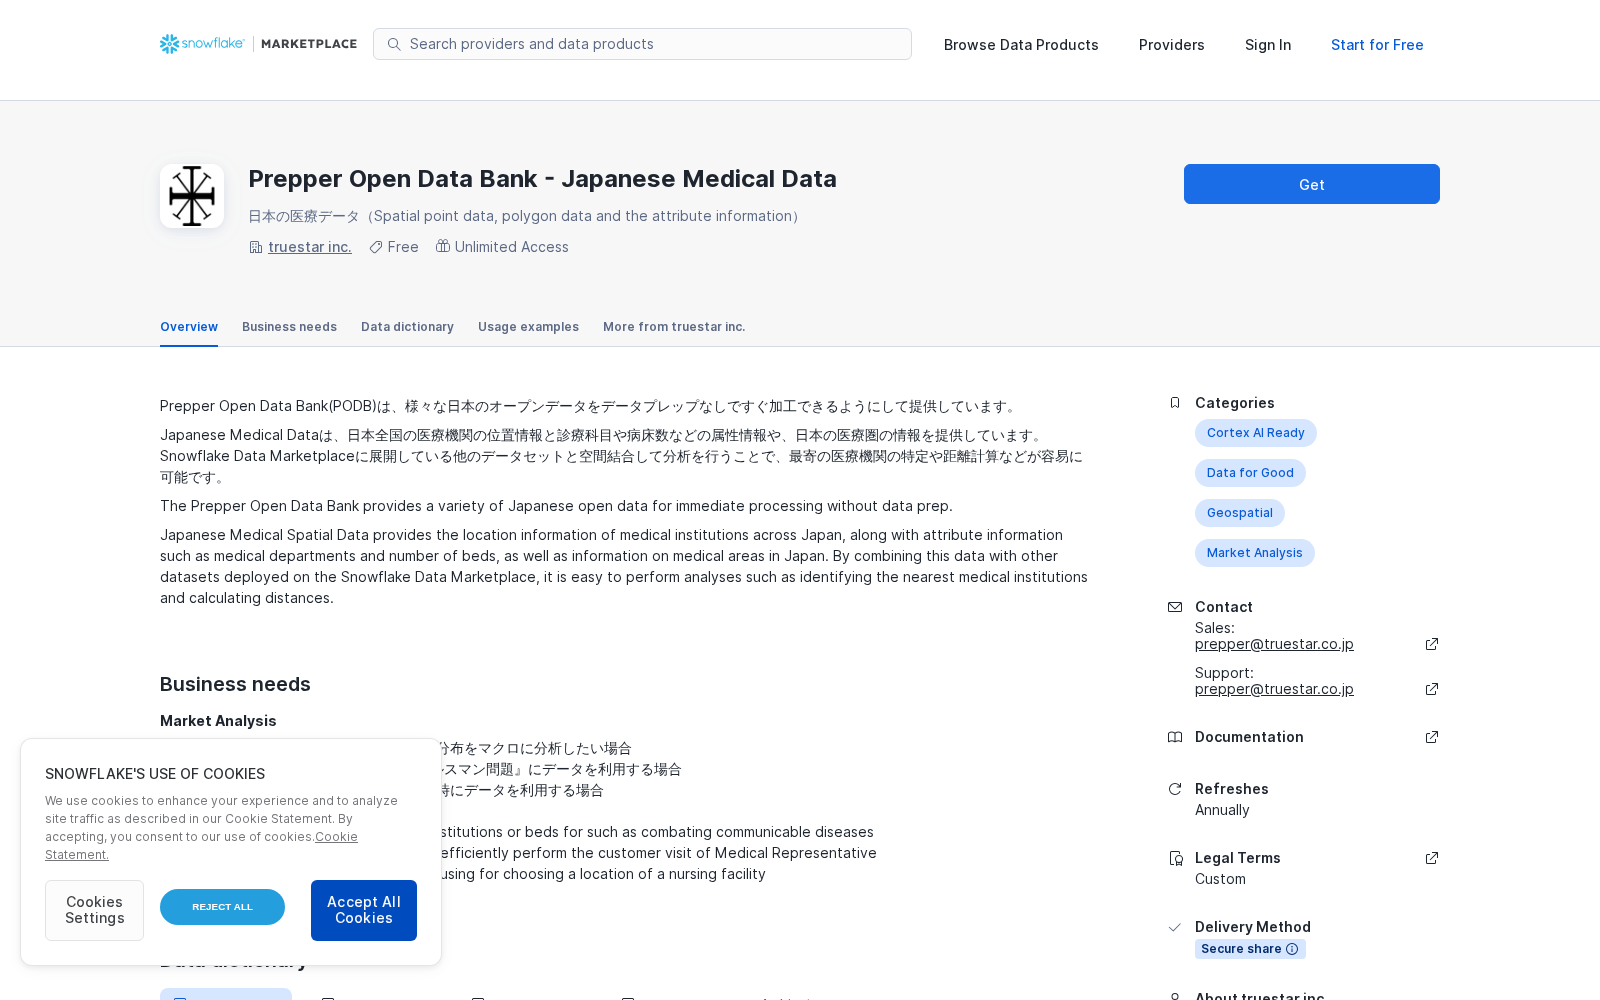Open external link icon for Sales email
Viewport: 1600px width, 1000px height.
(x=1432, y=644)
